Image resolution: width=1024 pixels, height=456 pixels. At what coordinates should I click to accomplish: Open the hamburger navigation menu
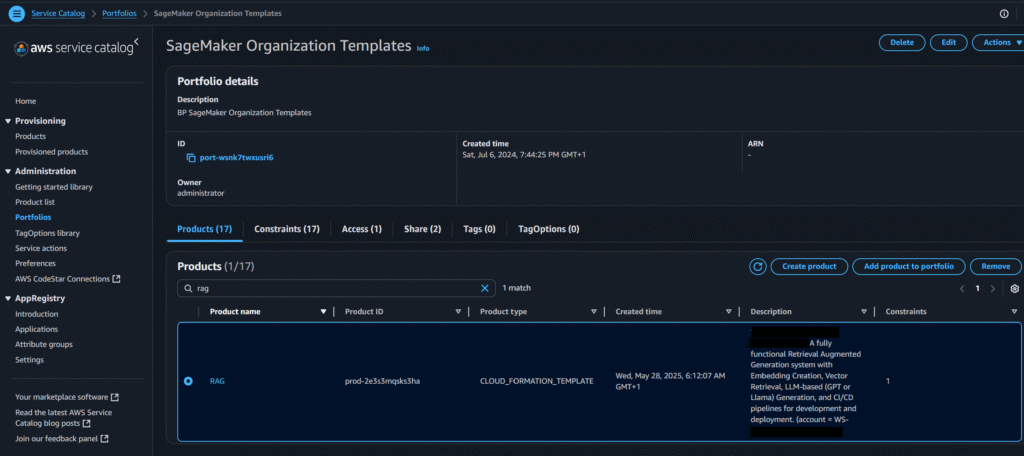coord(15,13)
